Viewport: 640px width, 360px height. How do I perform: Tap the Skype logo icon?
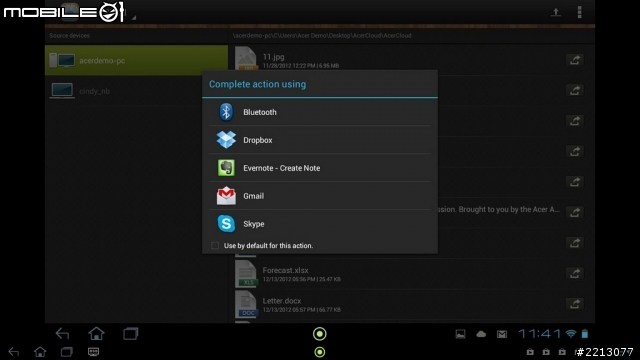(x=226, y=224)
